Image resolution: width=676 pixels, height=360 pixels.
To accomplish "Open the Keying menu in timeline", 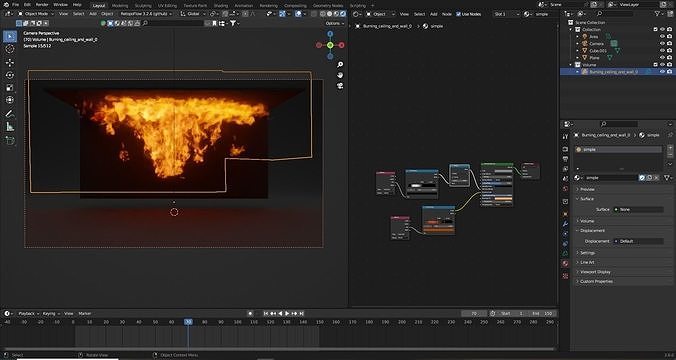I will click(50, 313).
